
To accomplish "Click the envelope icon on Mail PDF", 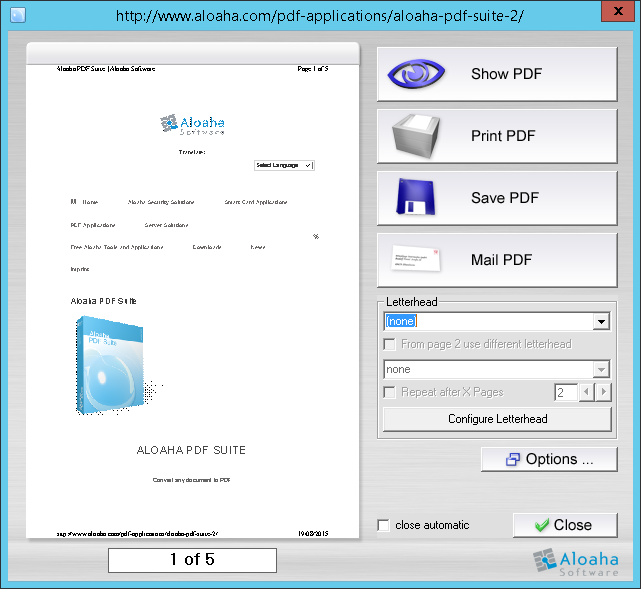I will click(416, 259).
